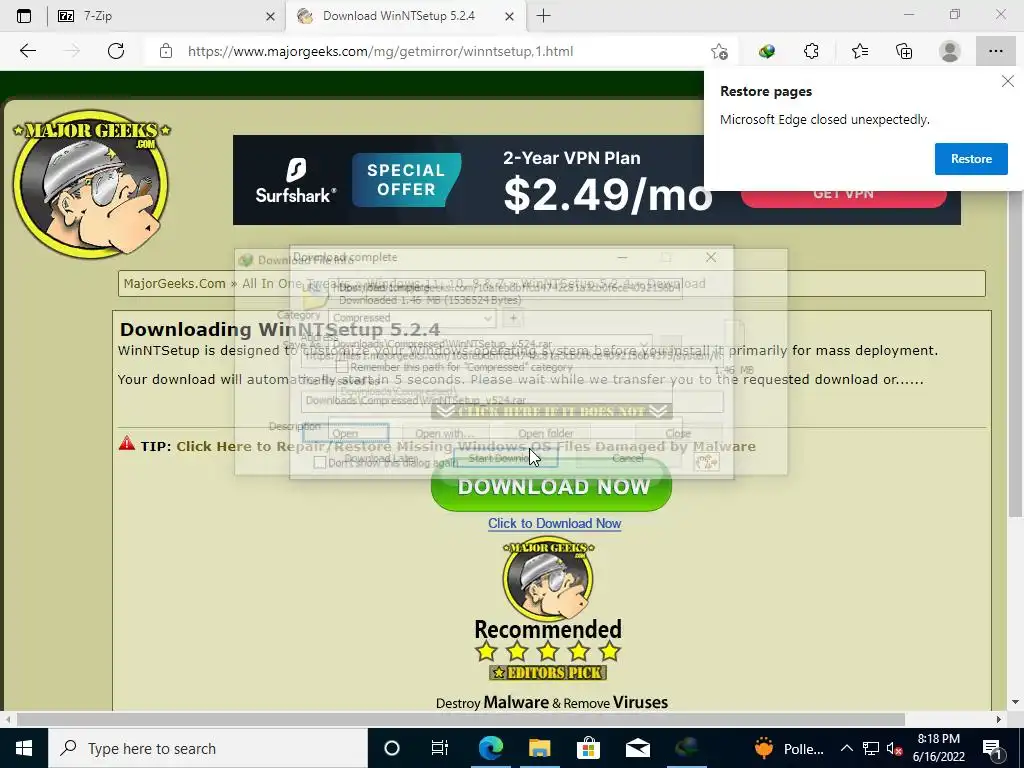
Task: Switch to the 7-Zip tab
Action: 167,16
